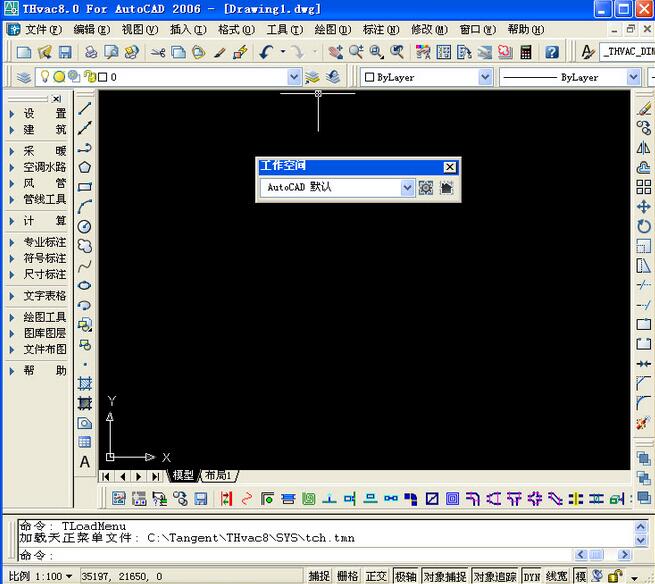Screen dimensions: 655x584
Task: Select the Hatch tool
Action: (x=85, y=383)
